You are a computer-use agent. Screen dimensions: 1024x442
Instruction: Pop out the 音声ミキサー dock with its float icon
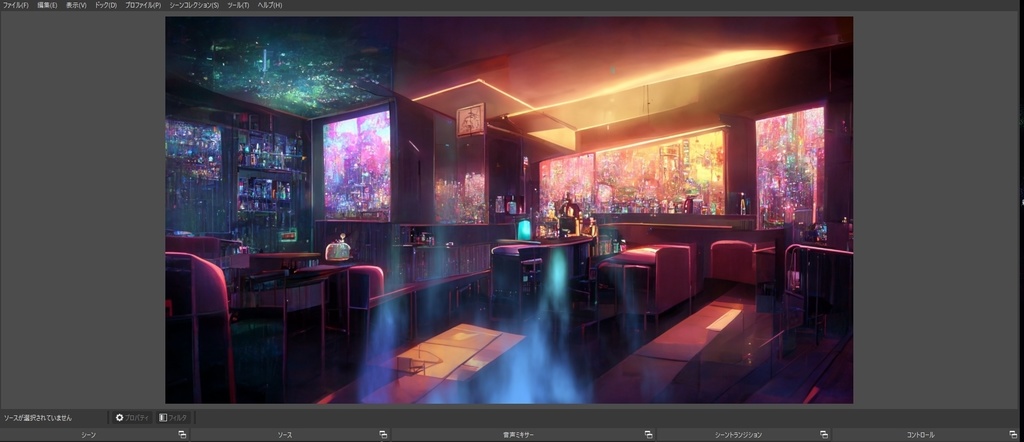click(x=648, y=435)
